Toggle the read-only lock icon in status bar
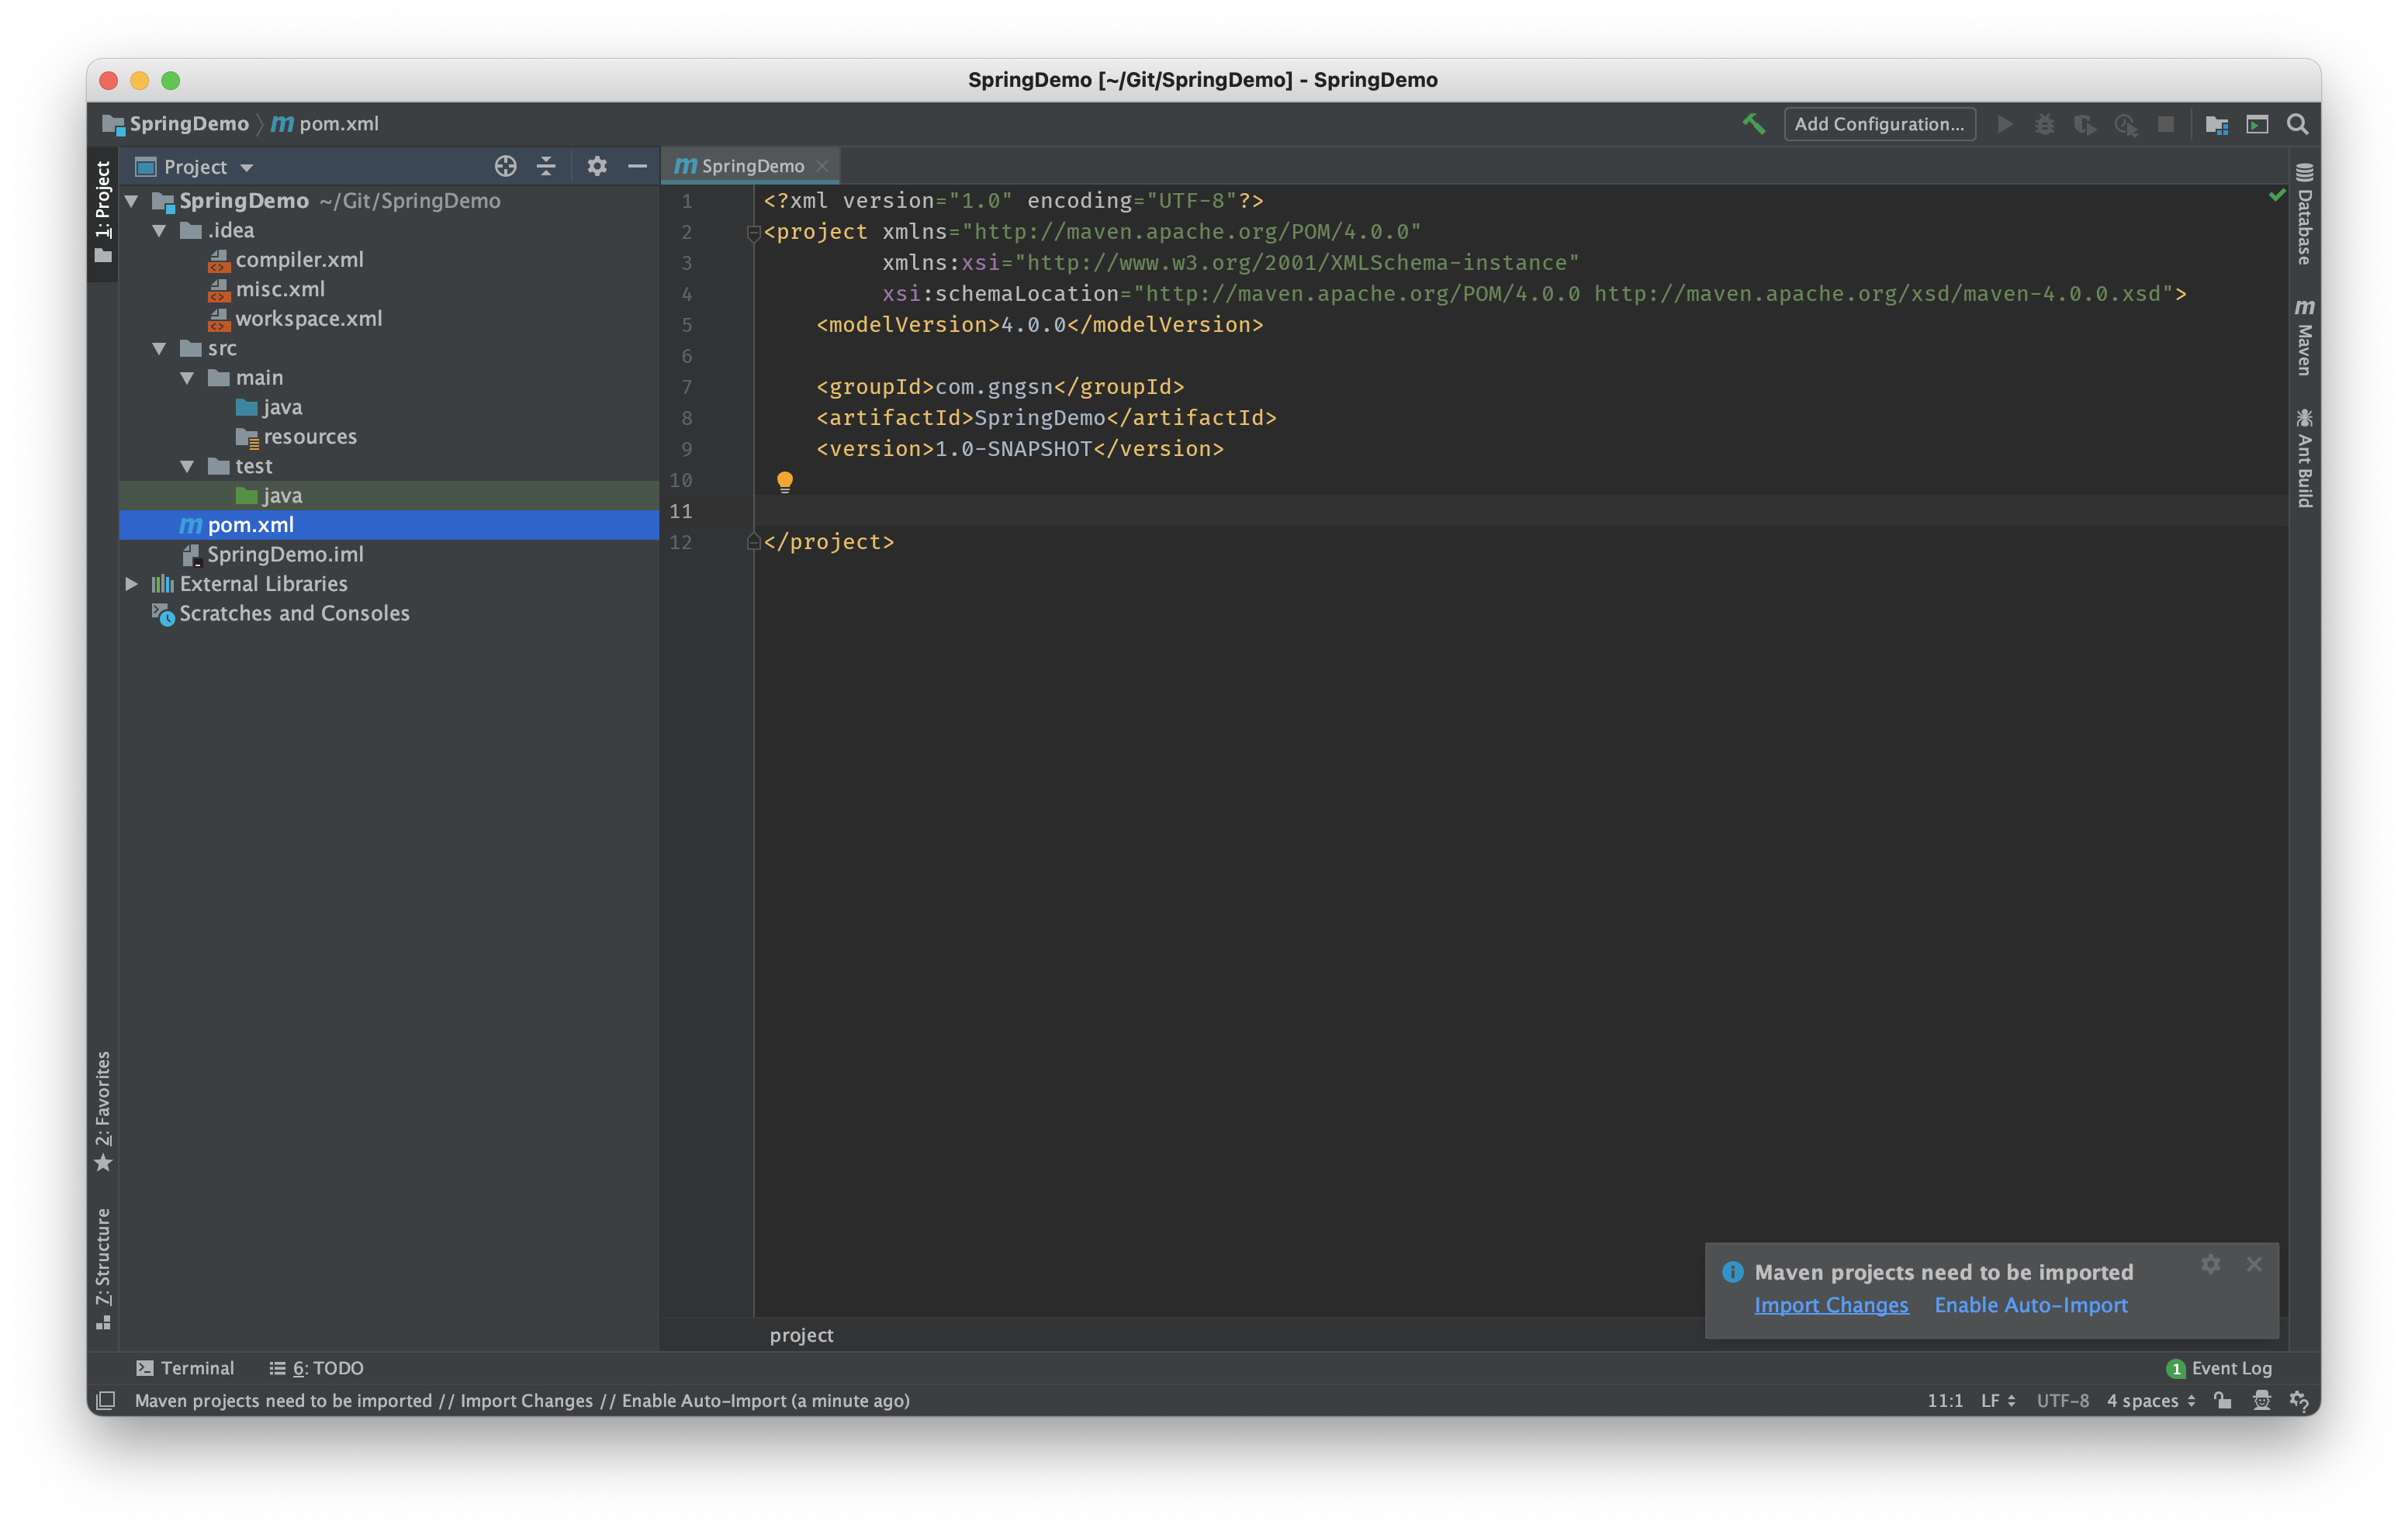Image resolution: width=2408 pixels, height=1531 pixels. tap(2222, 1400)
